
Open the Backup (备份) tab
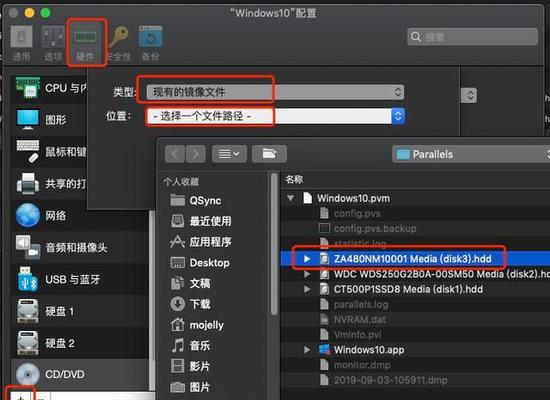151,44
